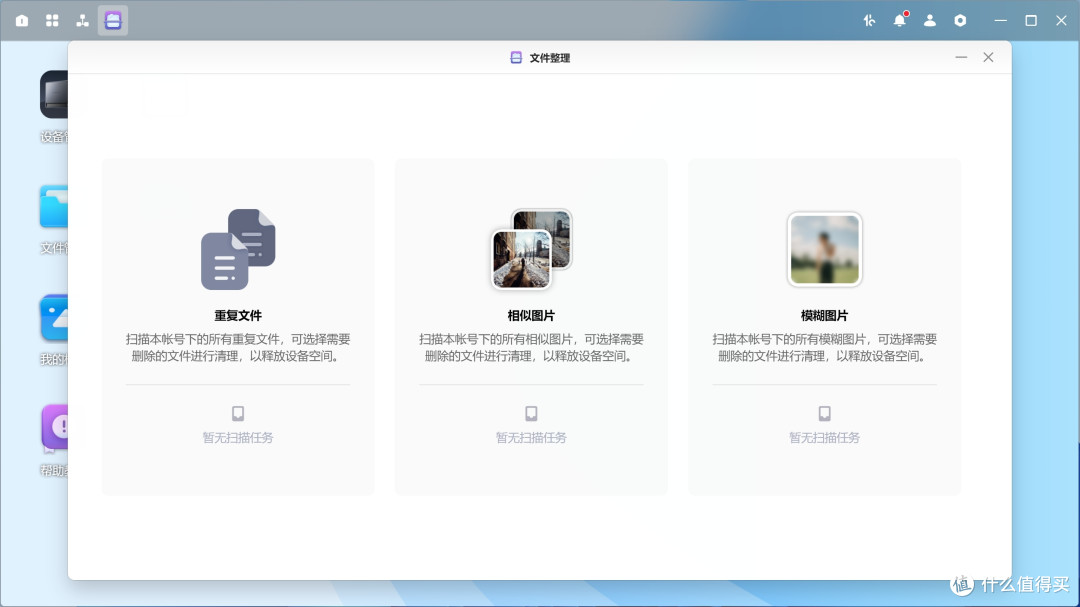This screenshot has height=607, width=1080.
Task: Click the 重复文件 description text
Action: [x=238, y=347]
